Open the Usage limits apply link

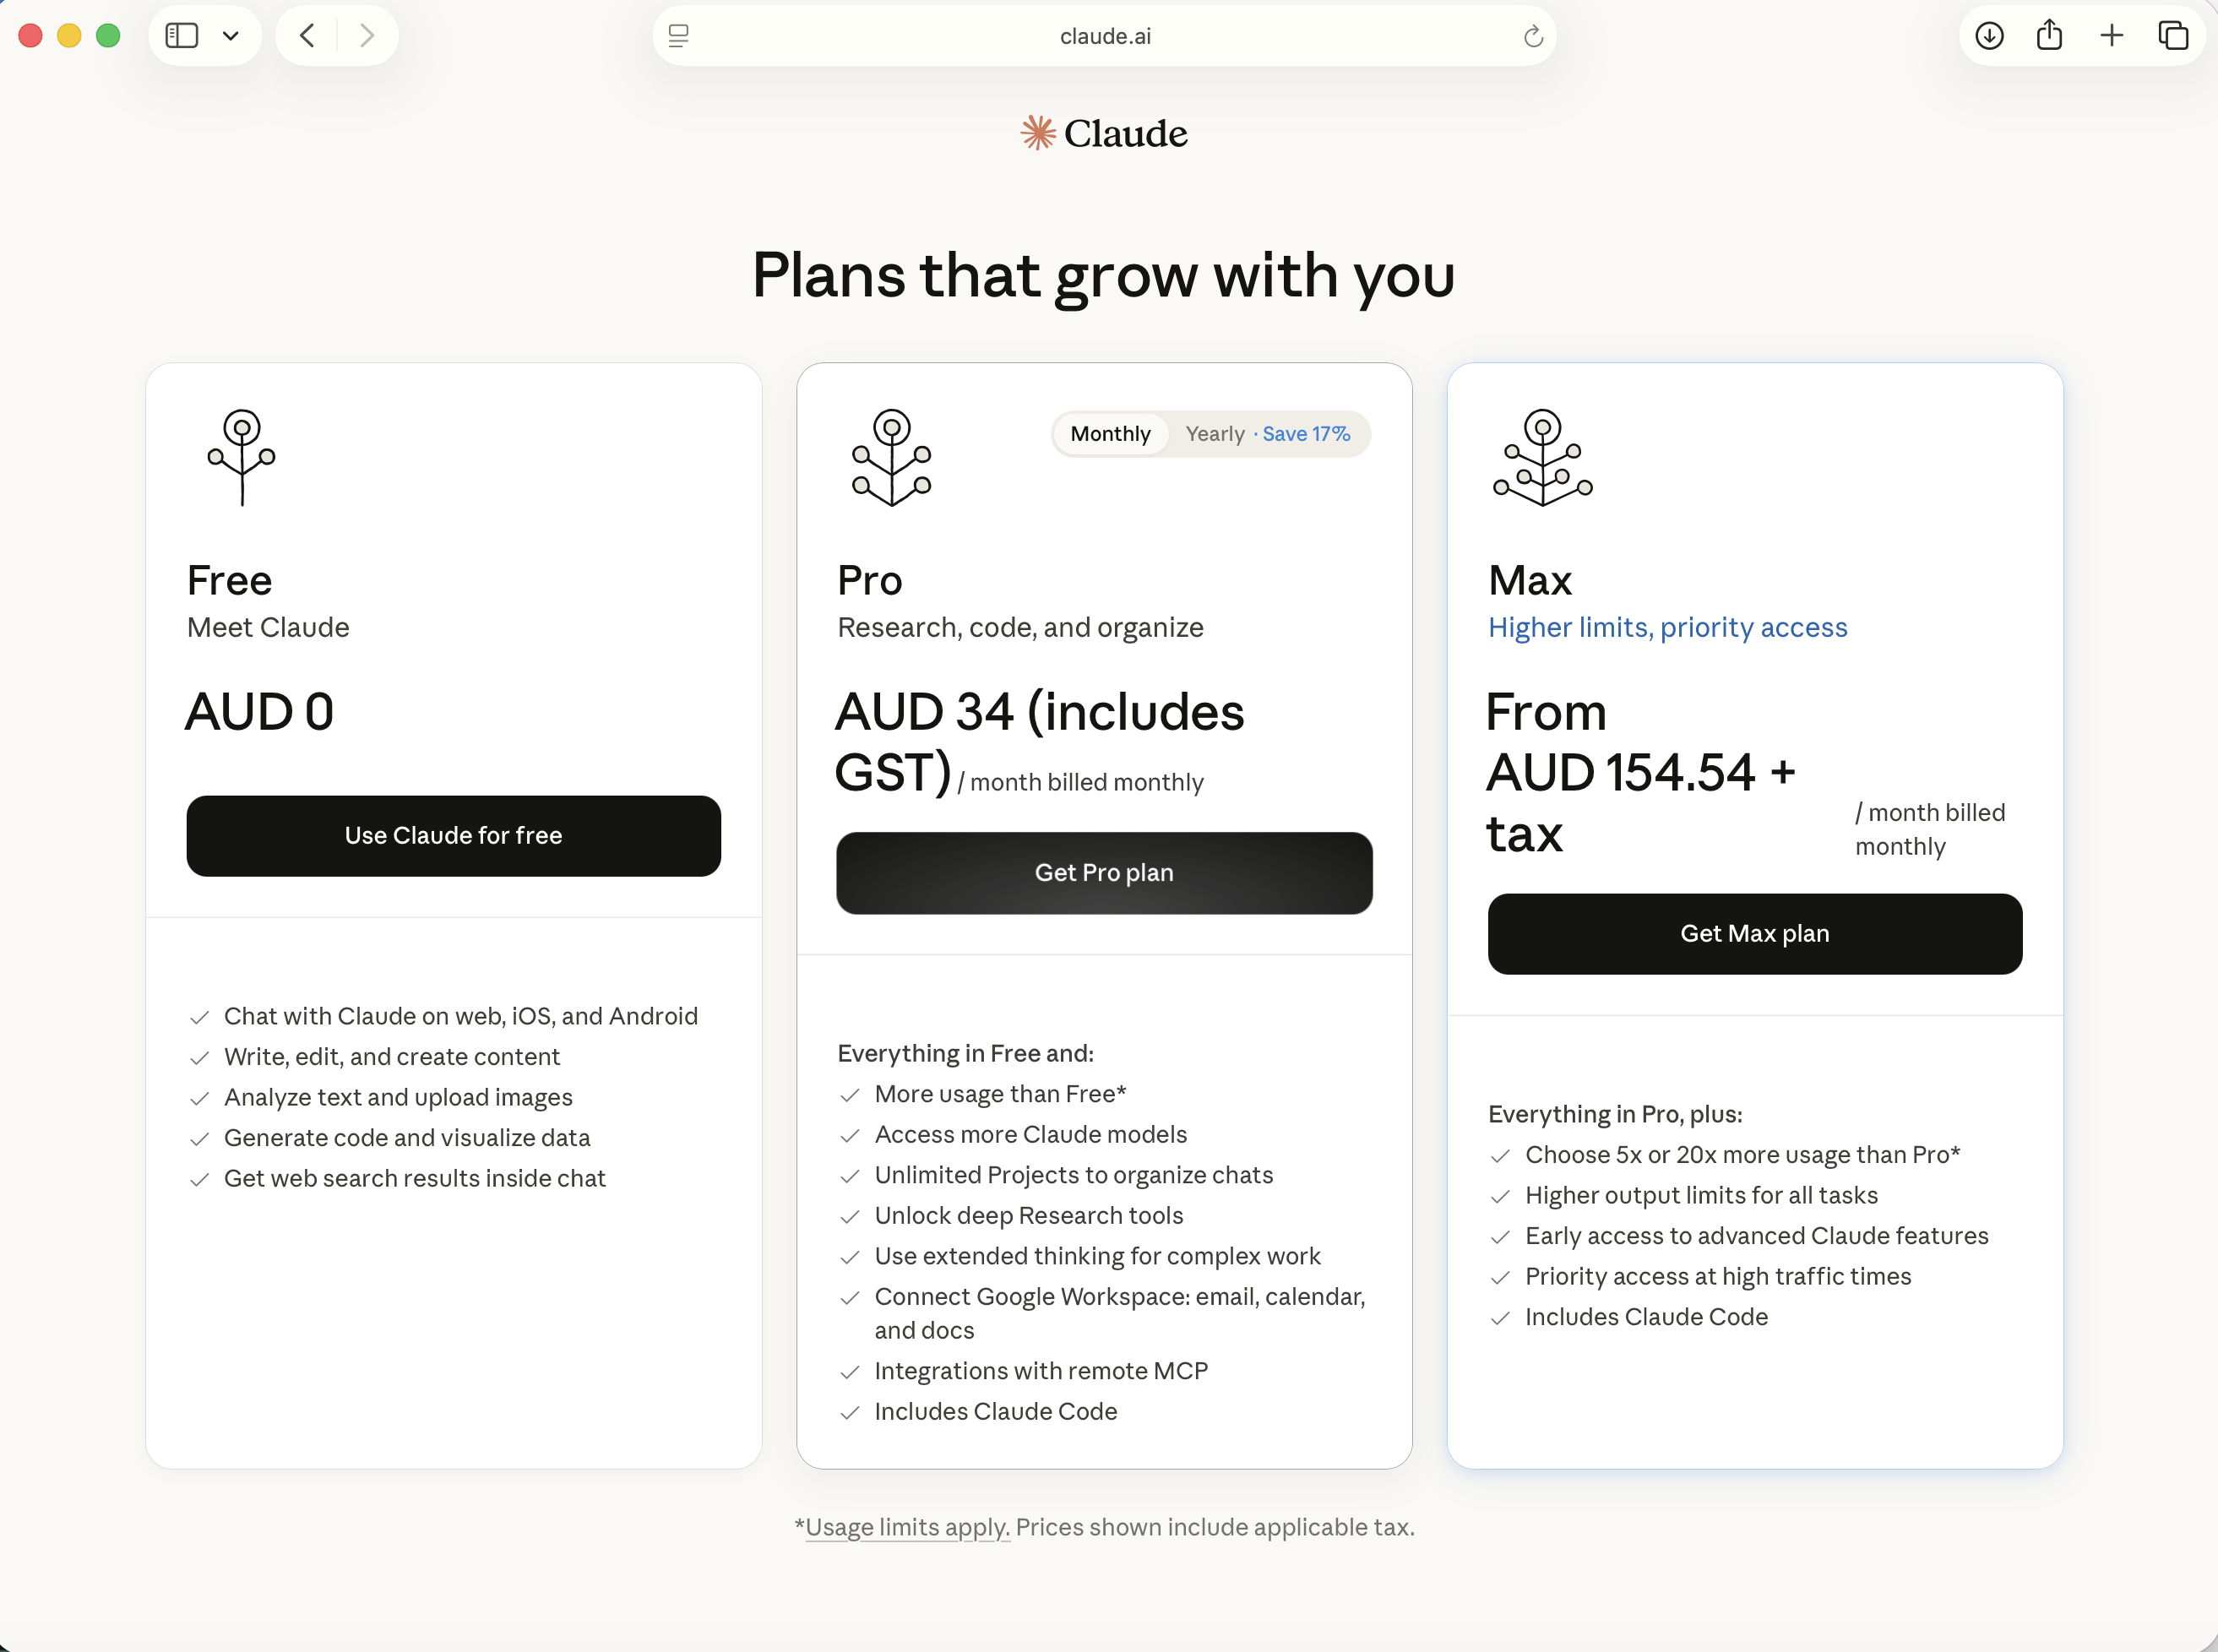pos(906,1527)
